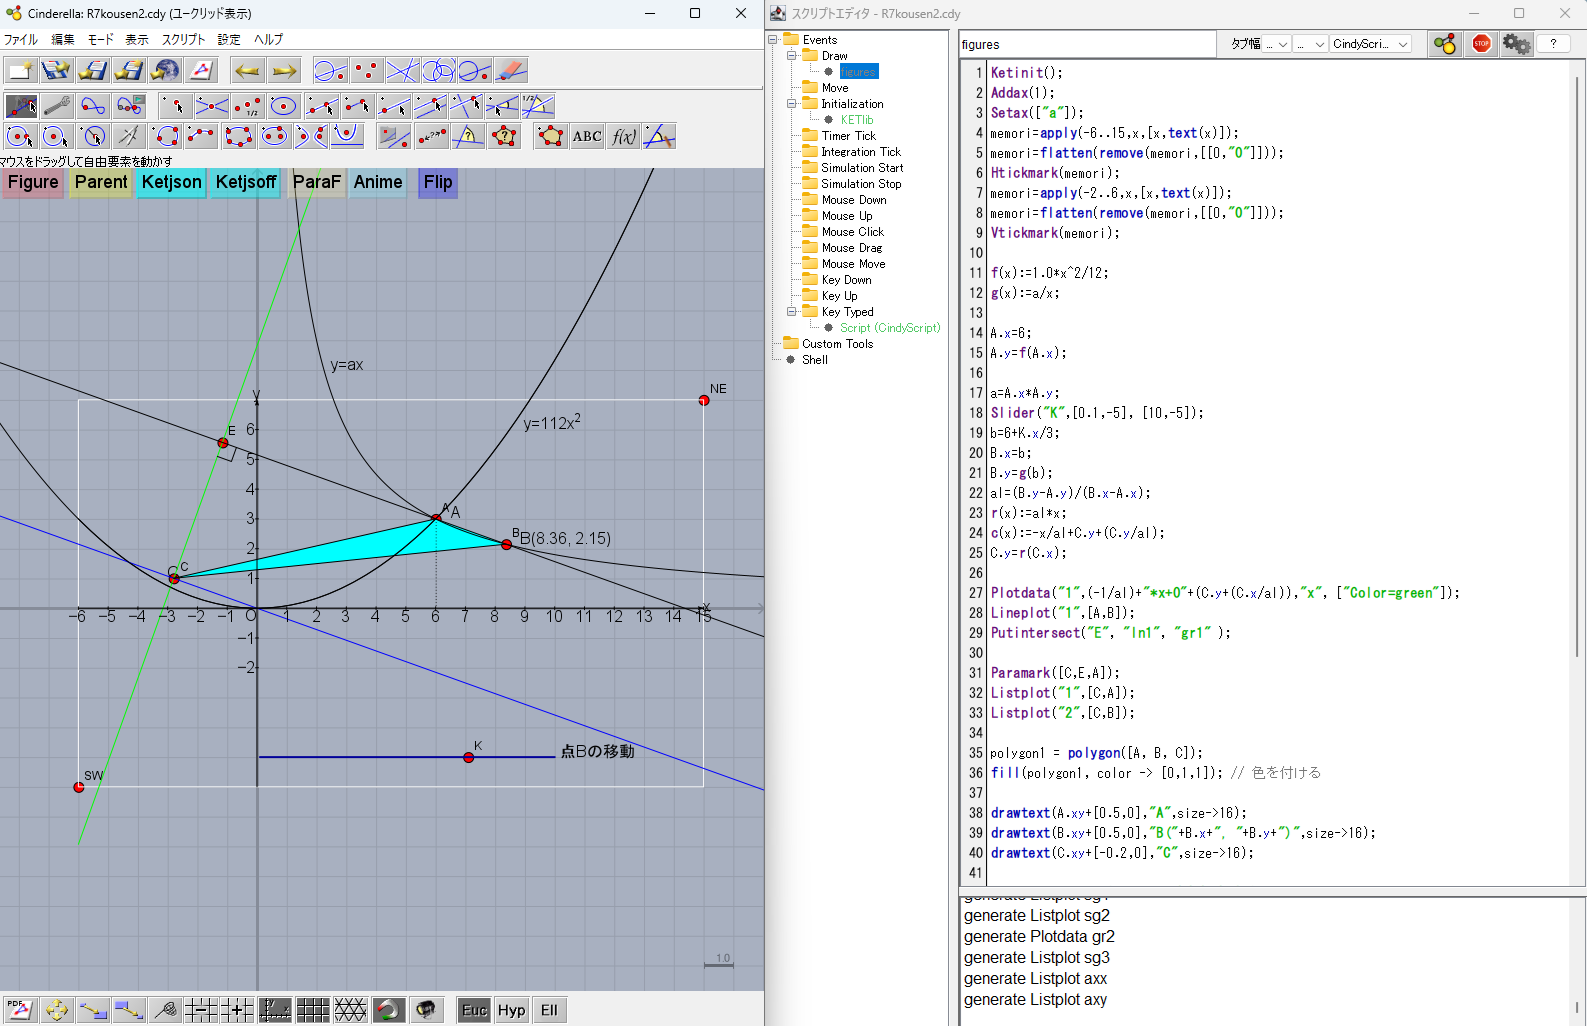The height and width of the screenshot is (1026, 1587).
Task: Open the ファイル menu
Action: point(21,40)
